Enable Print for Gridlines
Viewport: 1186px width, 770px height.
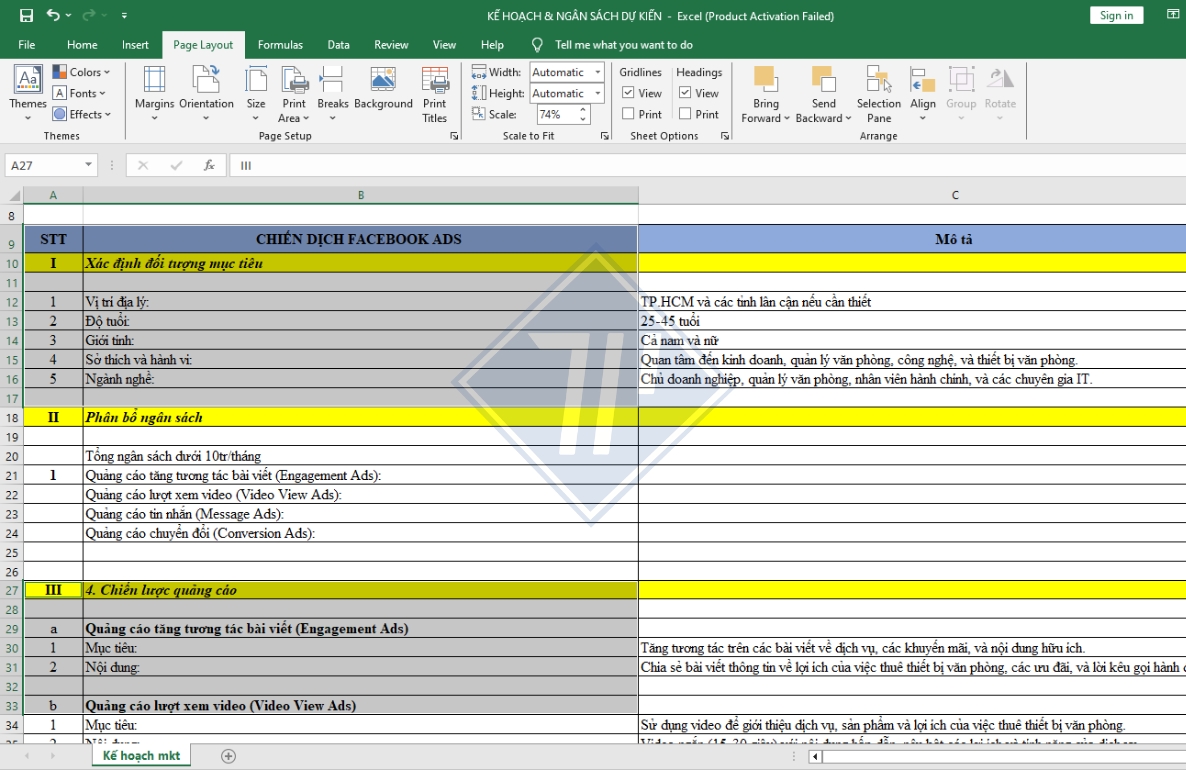tap(627, 112)
